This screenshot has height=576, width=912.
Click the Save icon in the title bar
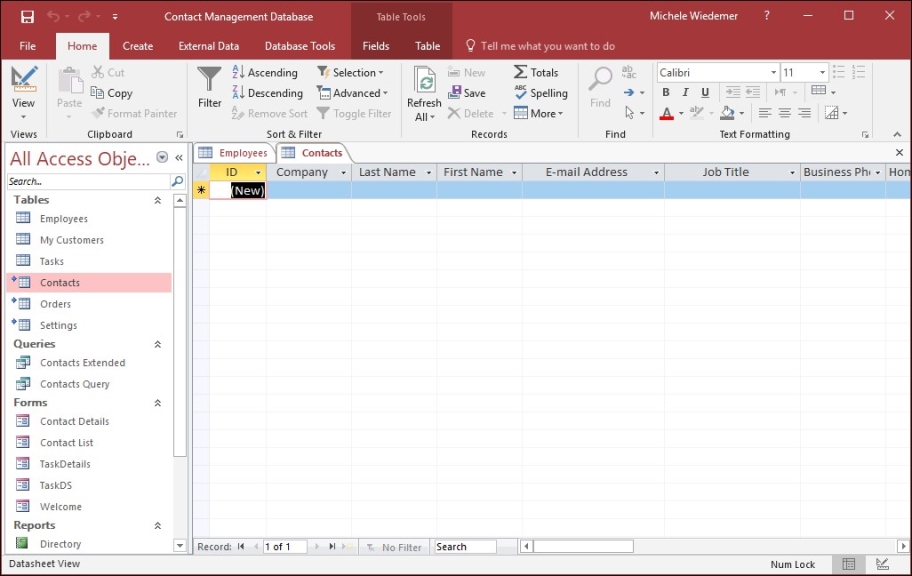[27, 17]
